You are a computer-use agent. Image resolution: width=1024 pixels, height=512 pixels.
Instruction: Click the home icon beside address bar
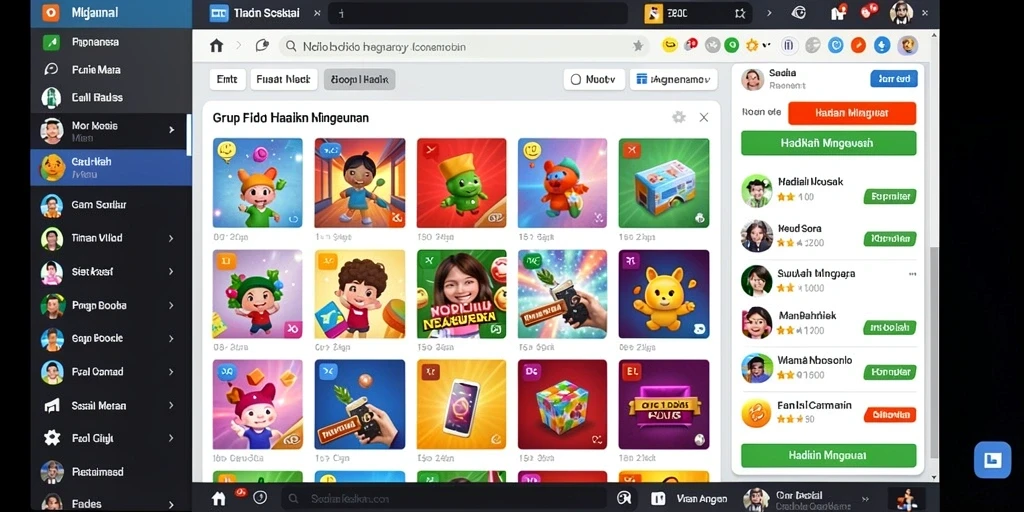pyautogui.click(x=216, y=46)
